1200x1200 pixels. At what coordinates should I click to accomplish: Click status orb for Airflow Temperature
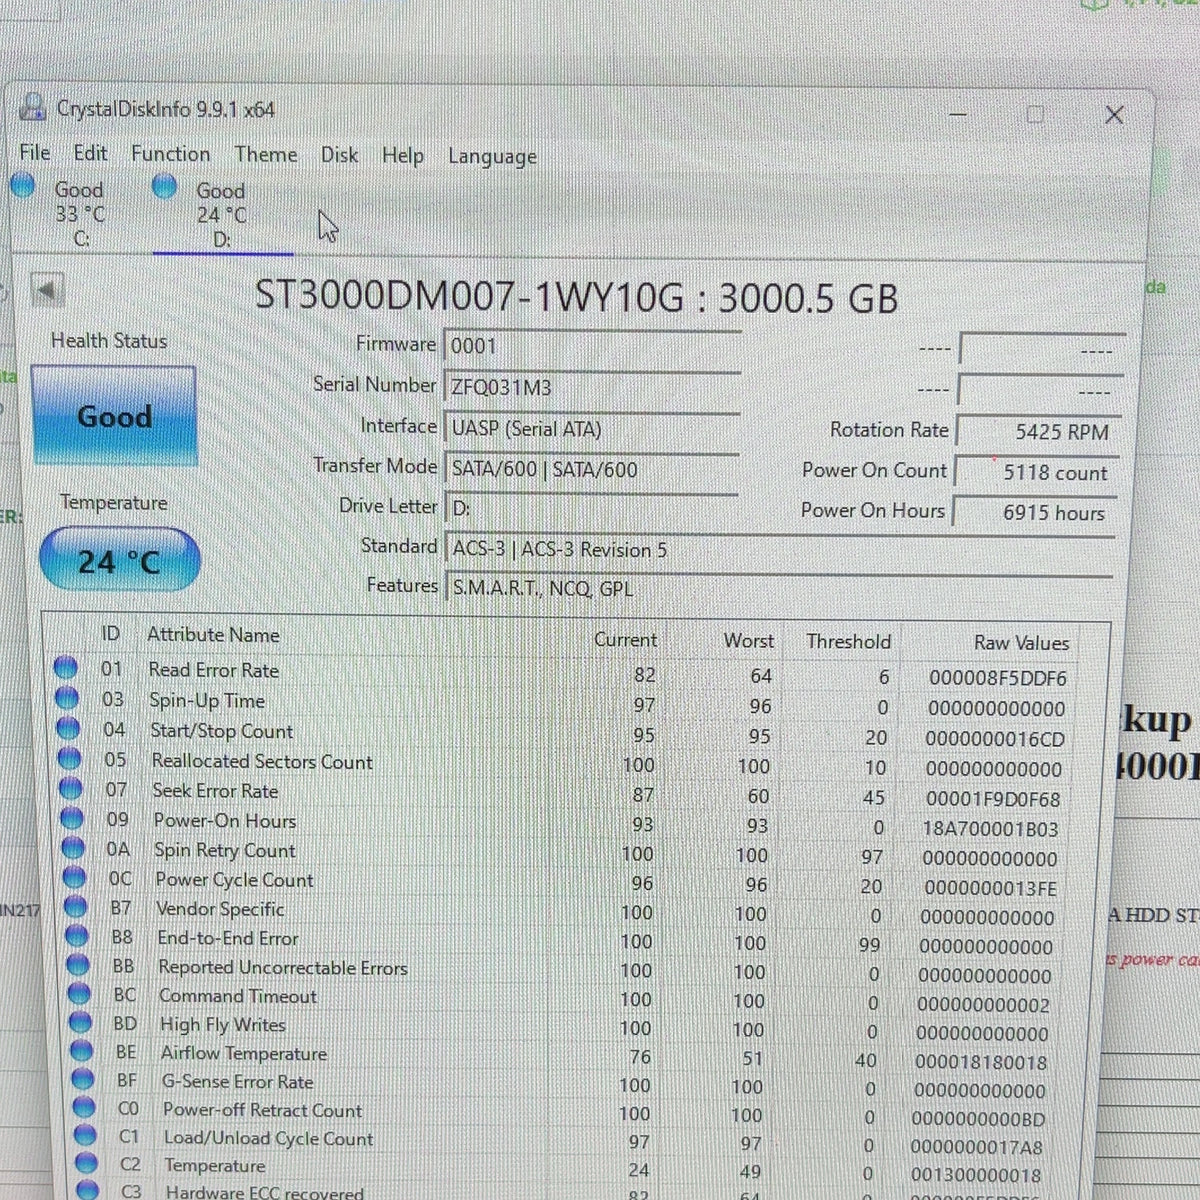click(81, 1050)
